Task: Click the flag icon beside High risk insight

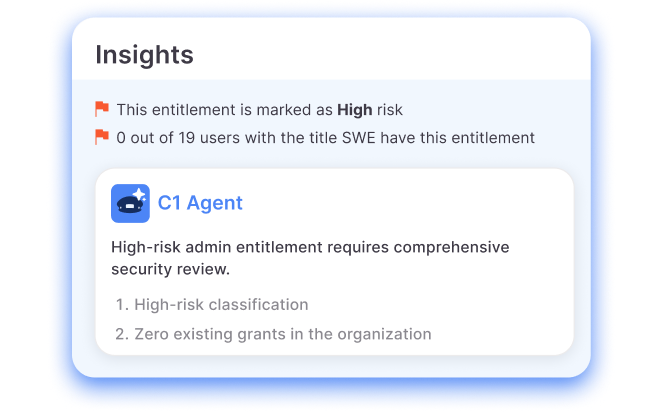Action: 101,109
